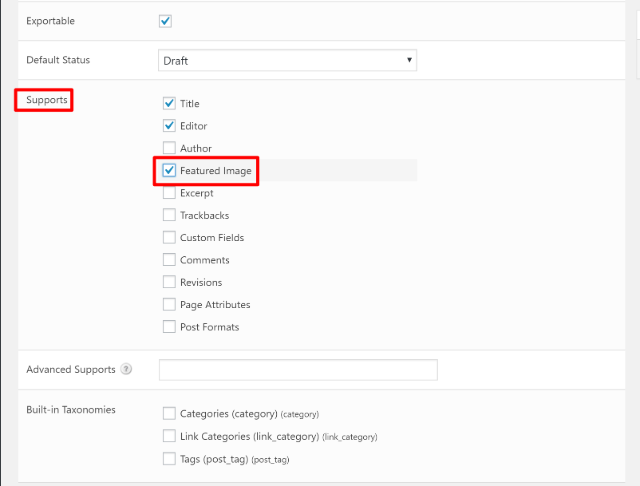
Task: Check Link Categories (link_category) checkbox
Action: pyautogui.click(x=169, y=436)
